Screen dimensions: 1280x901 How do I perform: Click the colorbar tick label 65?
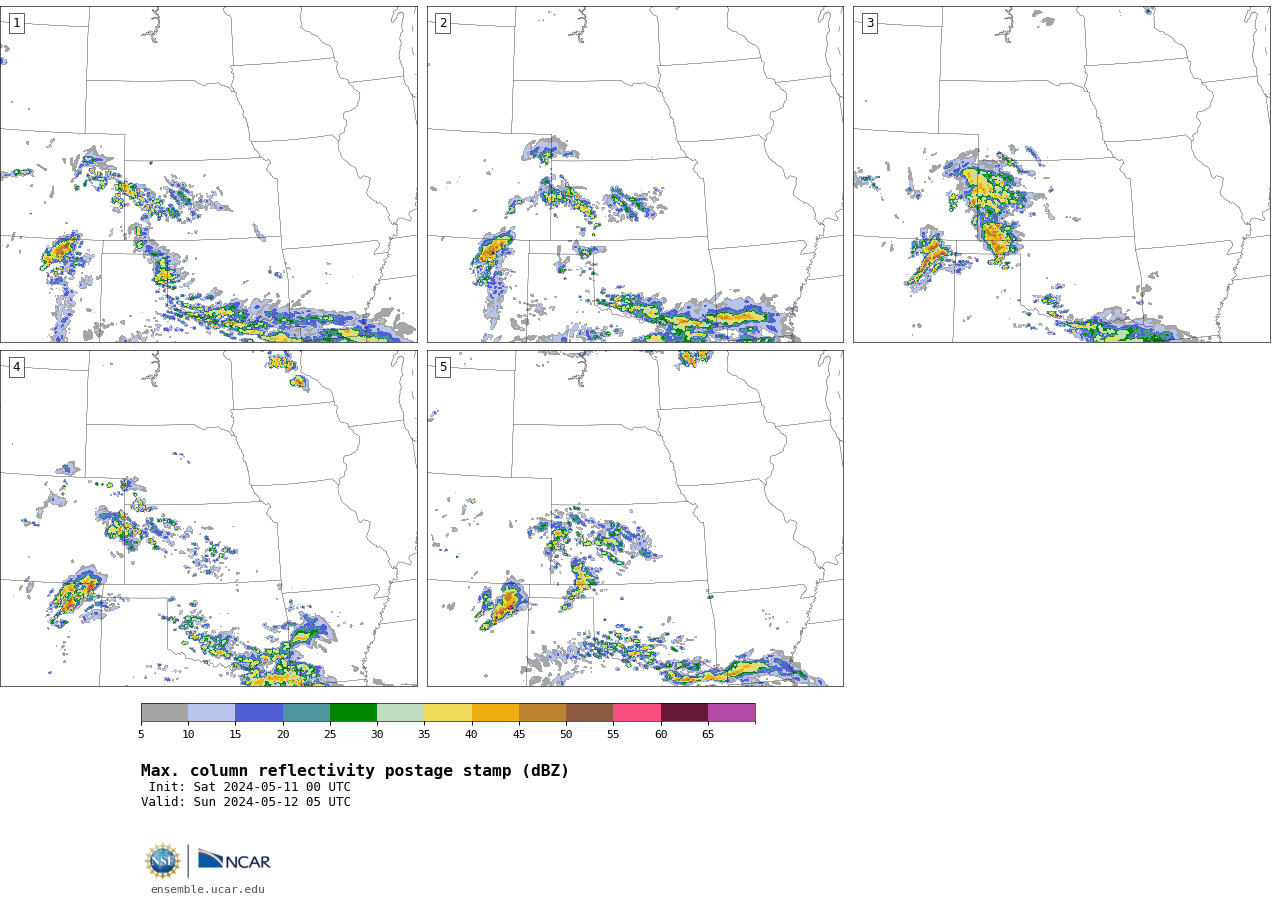[x=708, y=734]
